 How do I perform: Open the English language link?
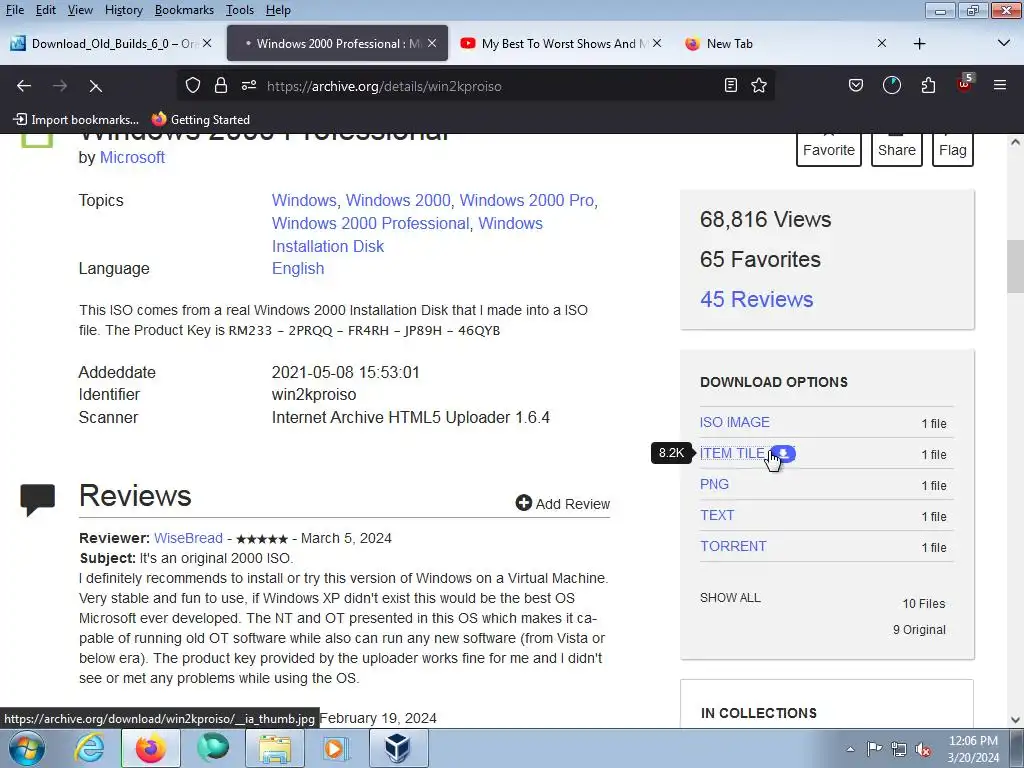coord(298,268)
